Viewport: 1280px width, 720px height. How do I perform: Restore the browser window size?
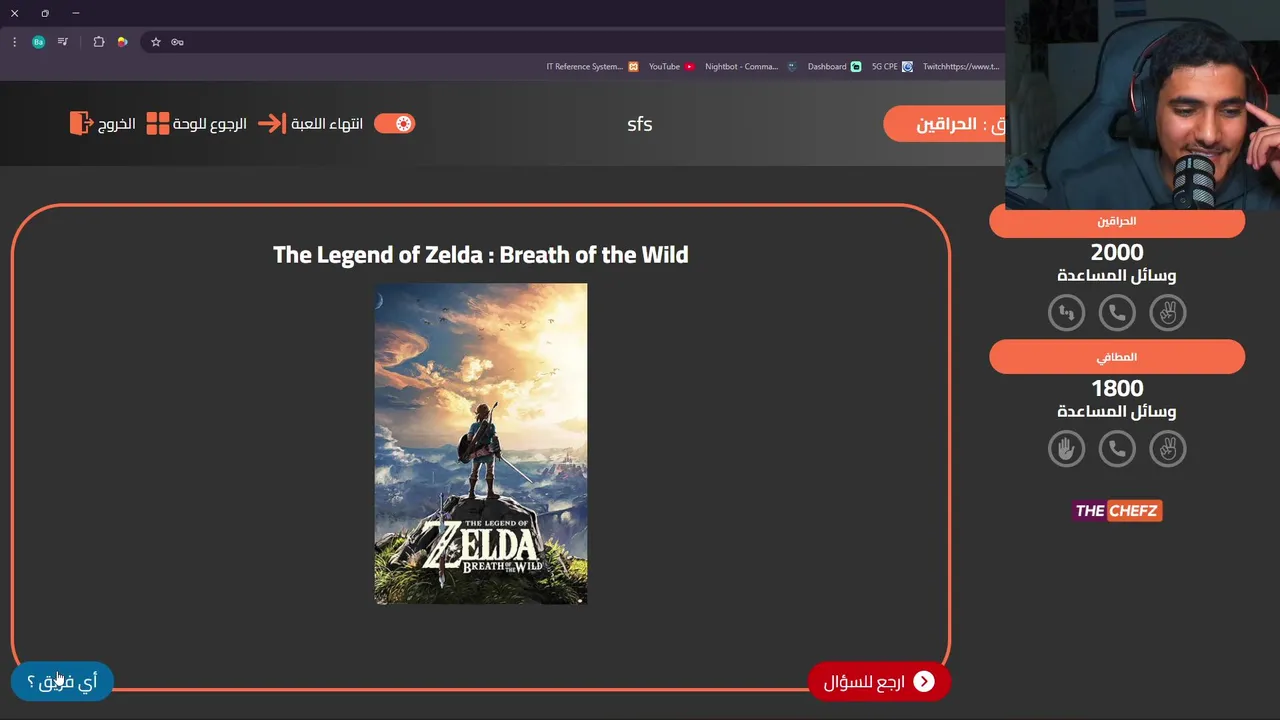(x=45, y=13)
